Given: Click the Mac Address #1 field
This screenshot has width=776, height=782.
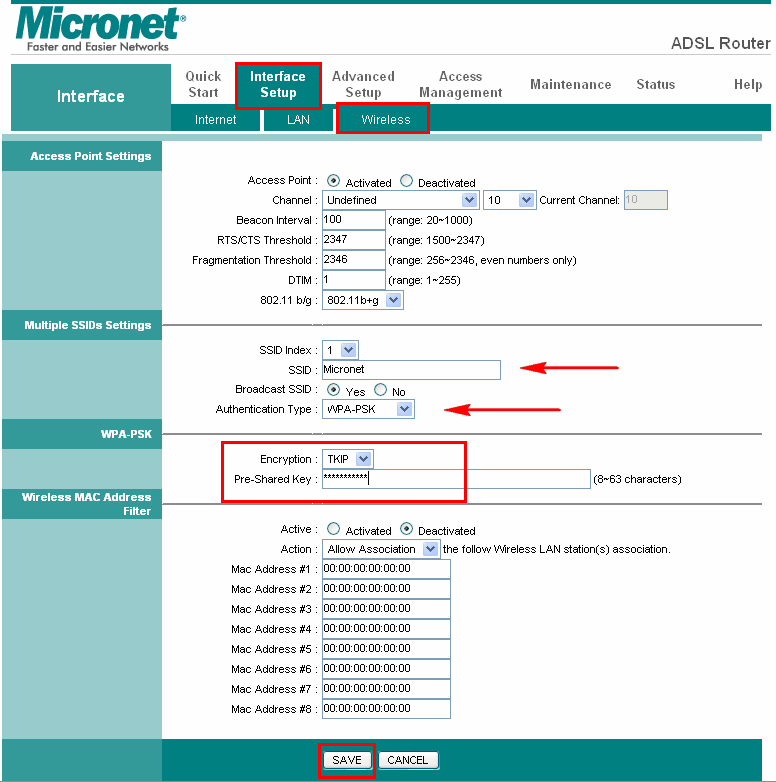Looking at the screenshot, I should point(386,569).
